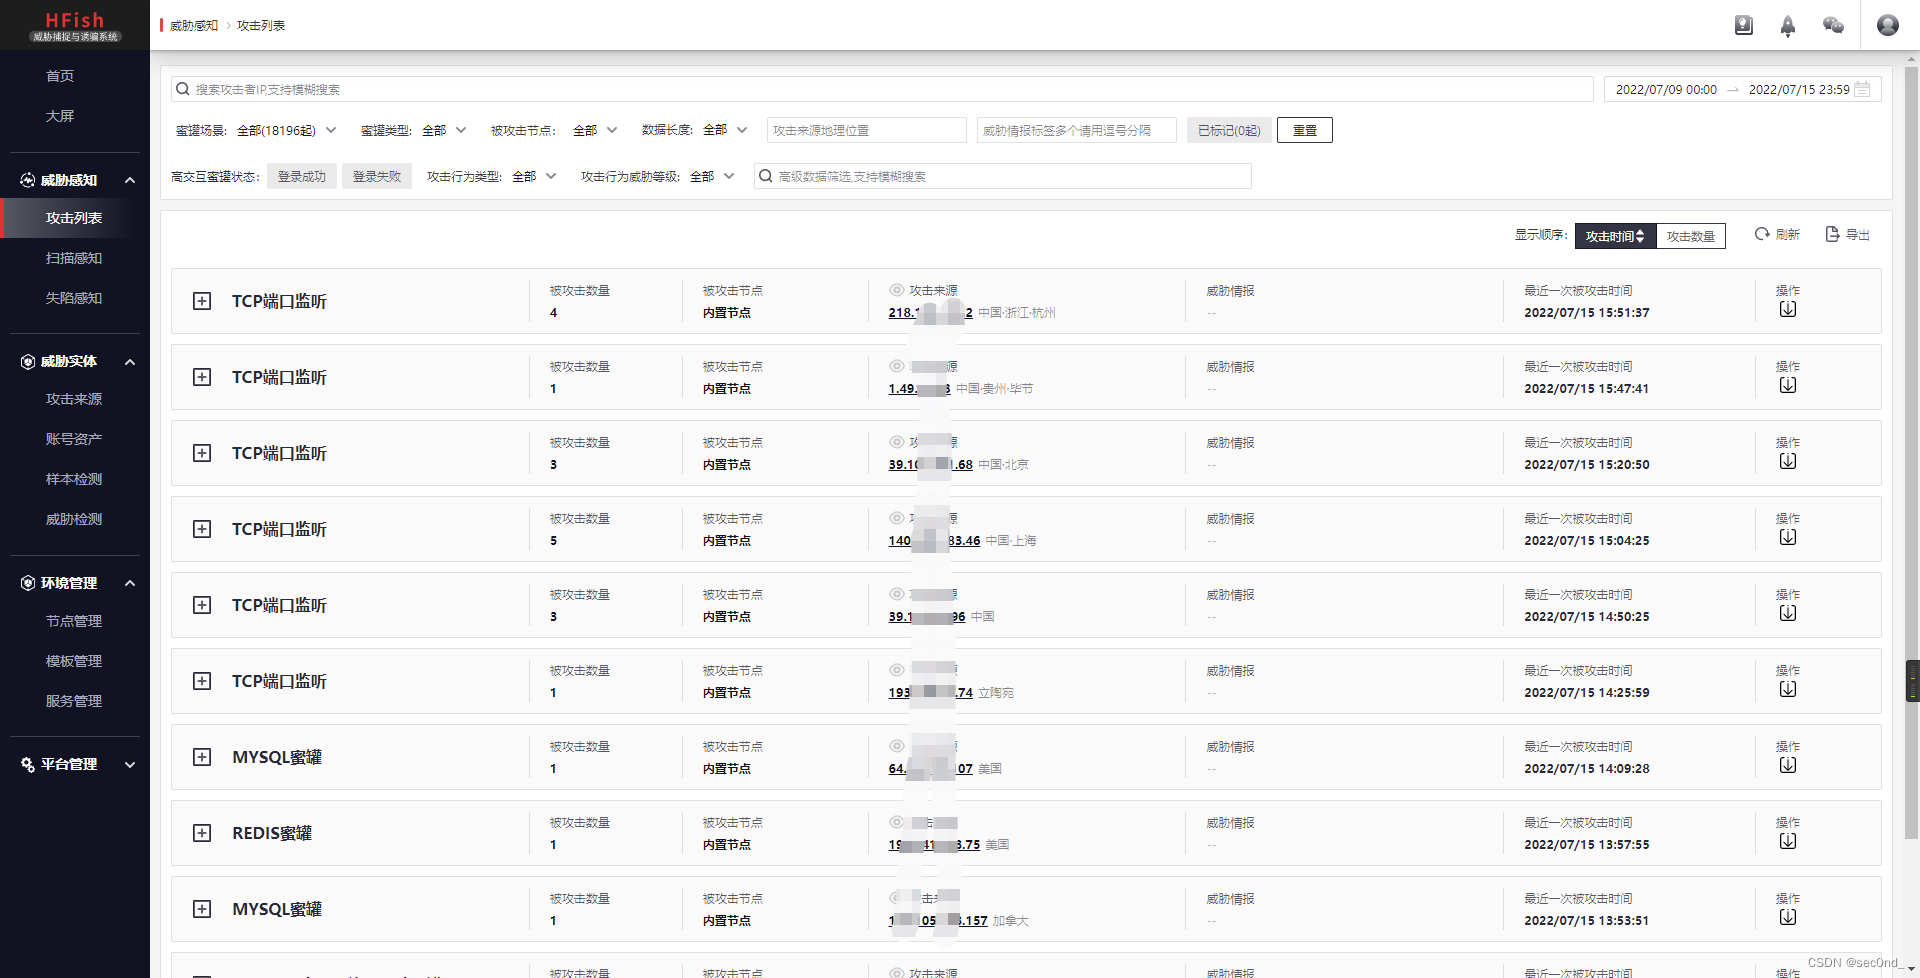The height and width of the screenshot is (978, 1920).
Task: Expand the REDIS蜜罐 row
Action: click(202, 833)
